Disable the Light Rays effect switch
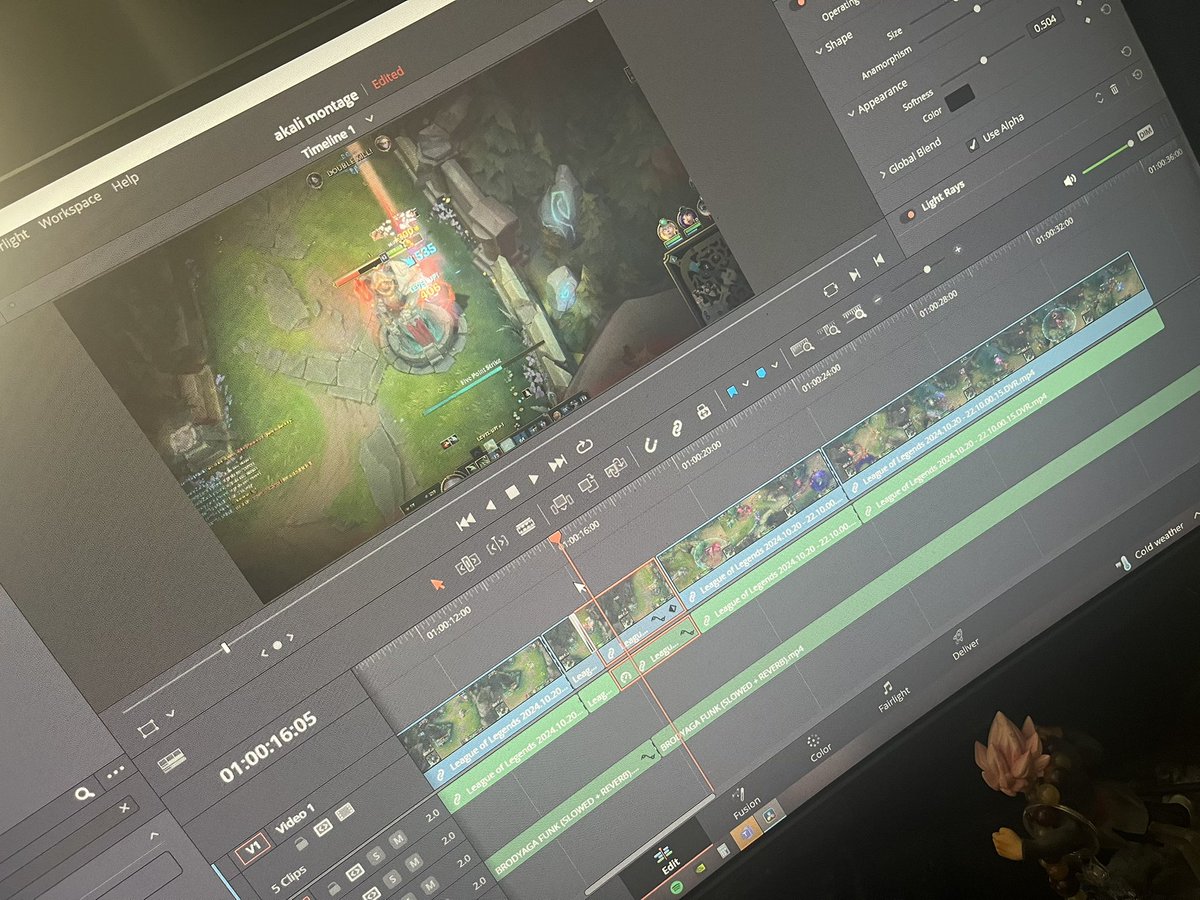Image resolution: width=1200 pixels, height=900 pixels. pyautogui.click(x=908, y=215)
